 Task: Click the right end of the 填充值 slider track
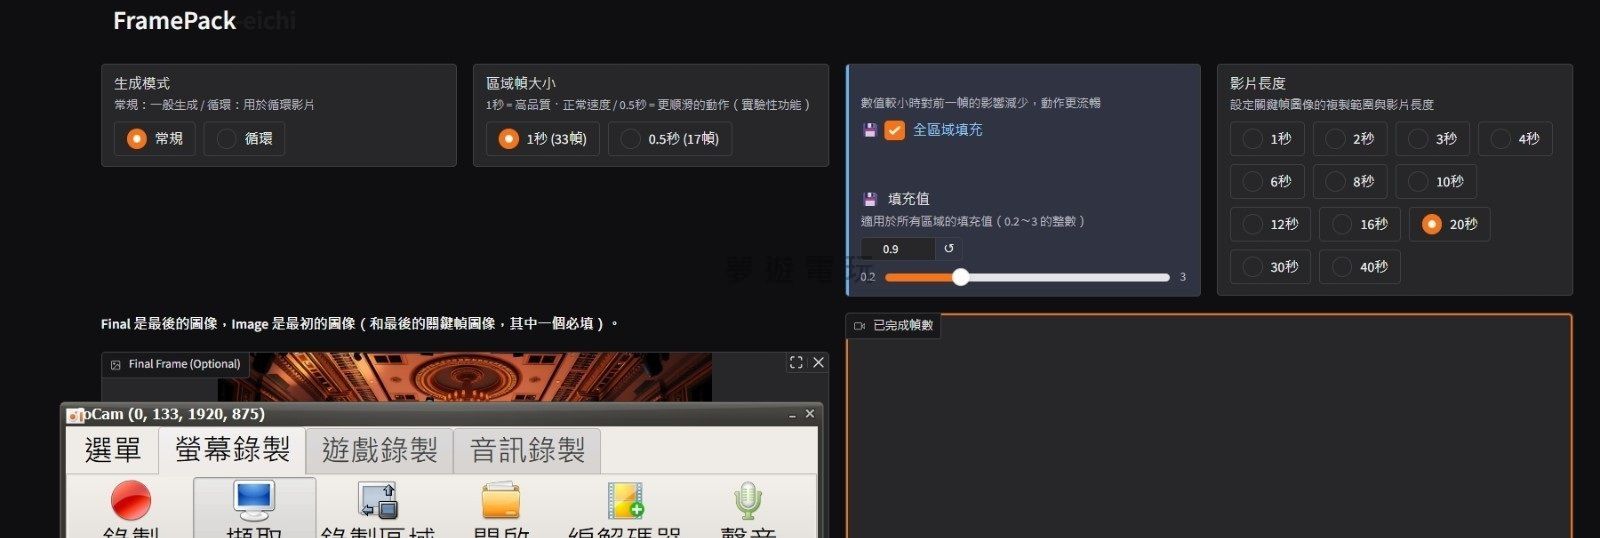tap(1166, 277)
